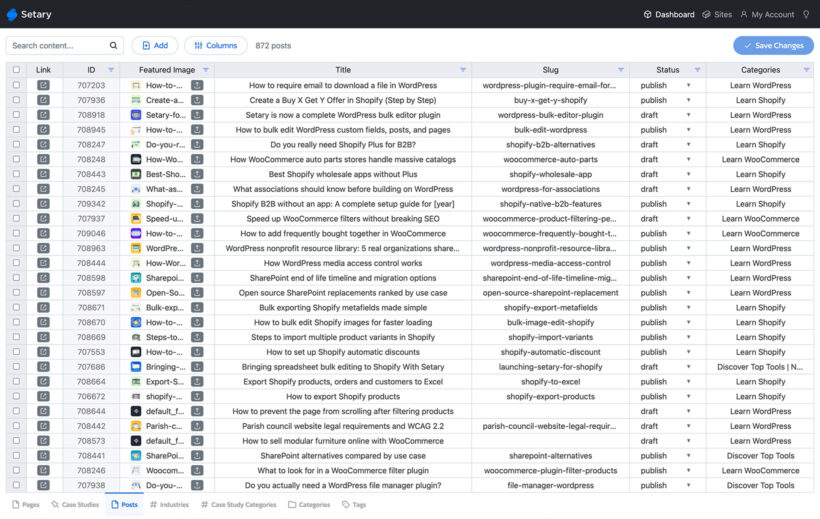Open My Account
Viewport: 820px width, 519px height.
click(767, 15)
